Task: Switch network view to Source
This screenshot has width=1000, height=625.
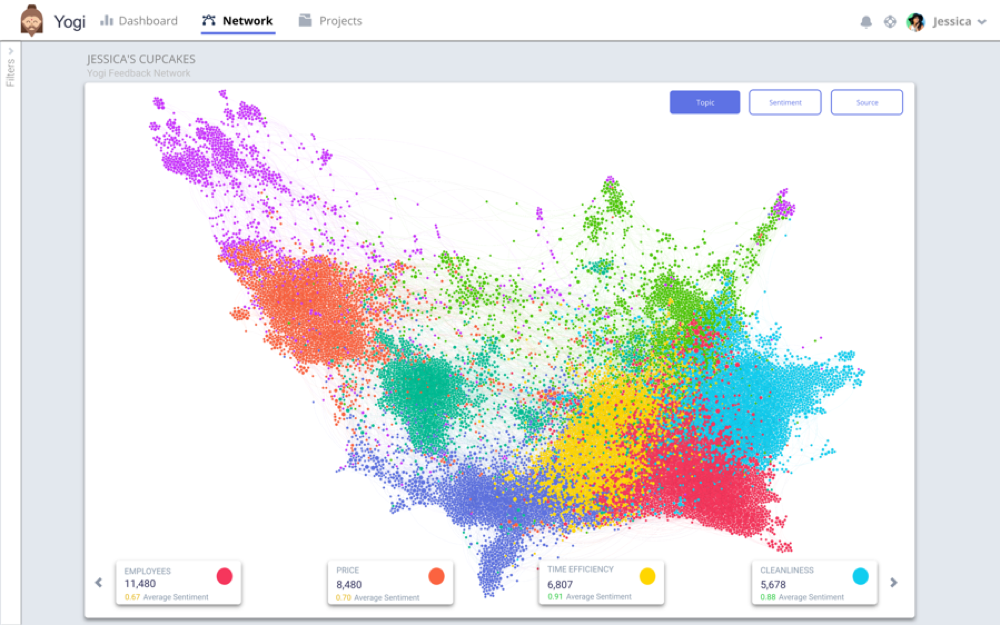Action: click(x=867, y=102)
